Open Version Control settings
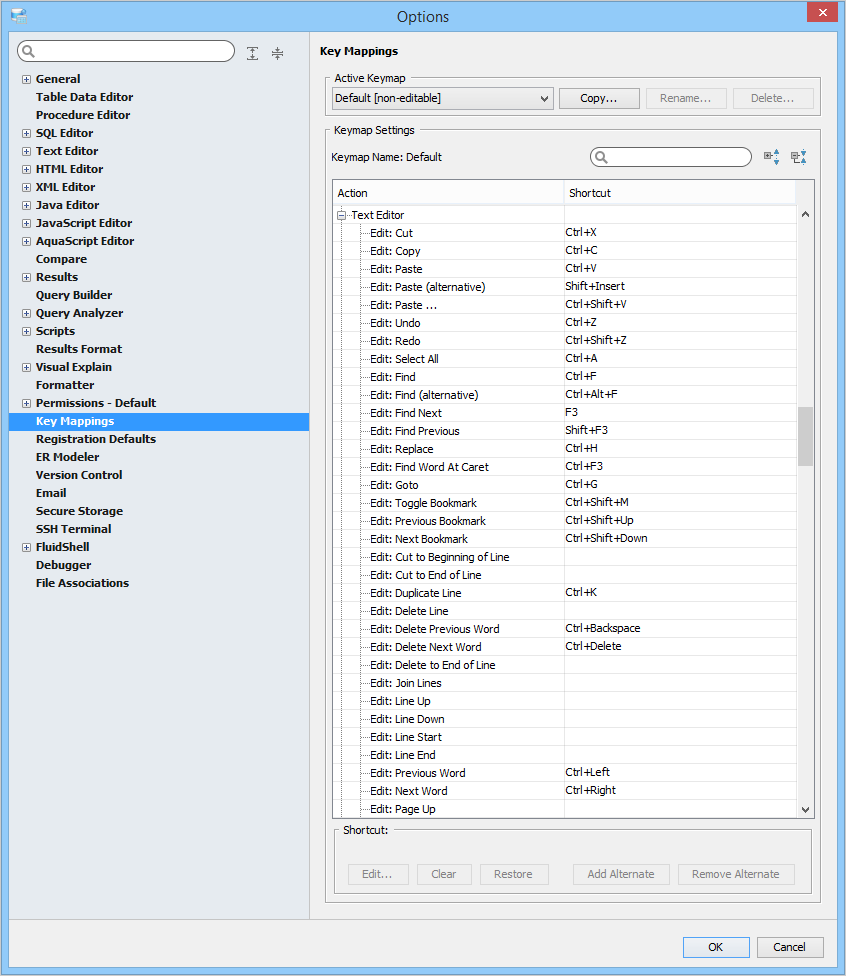Screen dimensions: 846x976 tap(78, 476)
